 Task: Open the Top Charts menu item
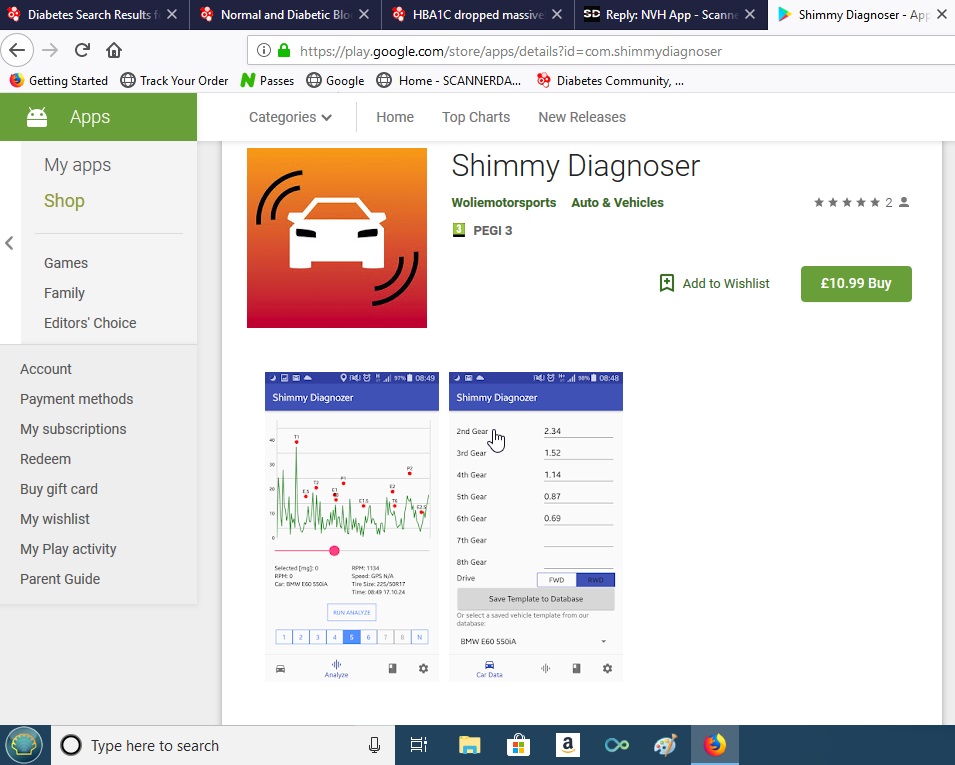click(x=476, y=117)
